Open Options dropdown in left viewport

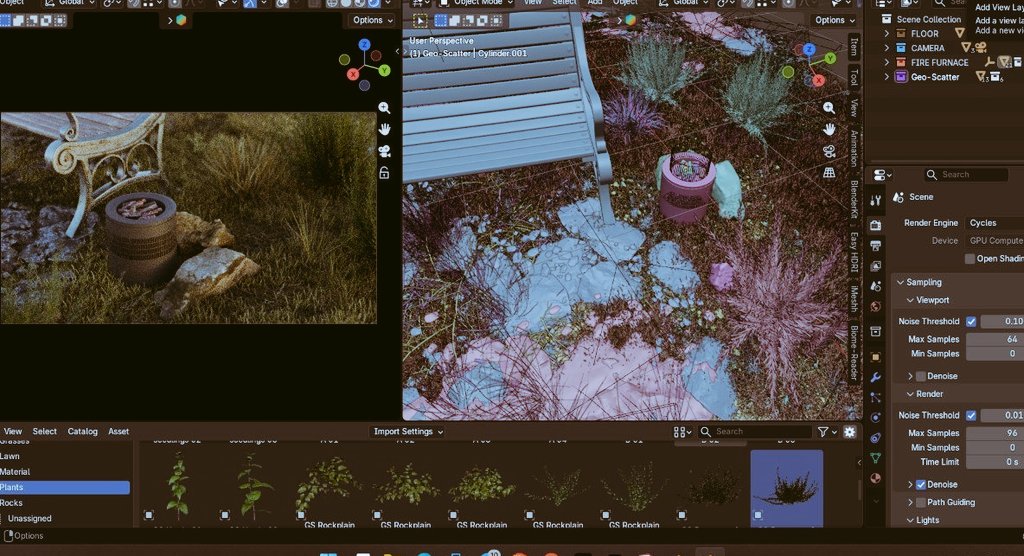click(x=373, y=20)
